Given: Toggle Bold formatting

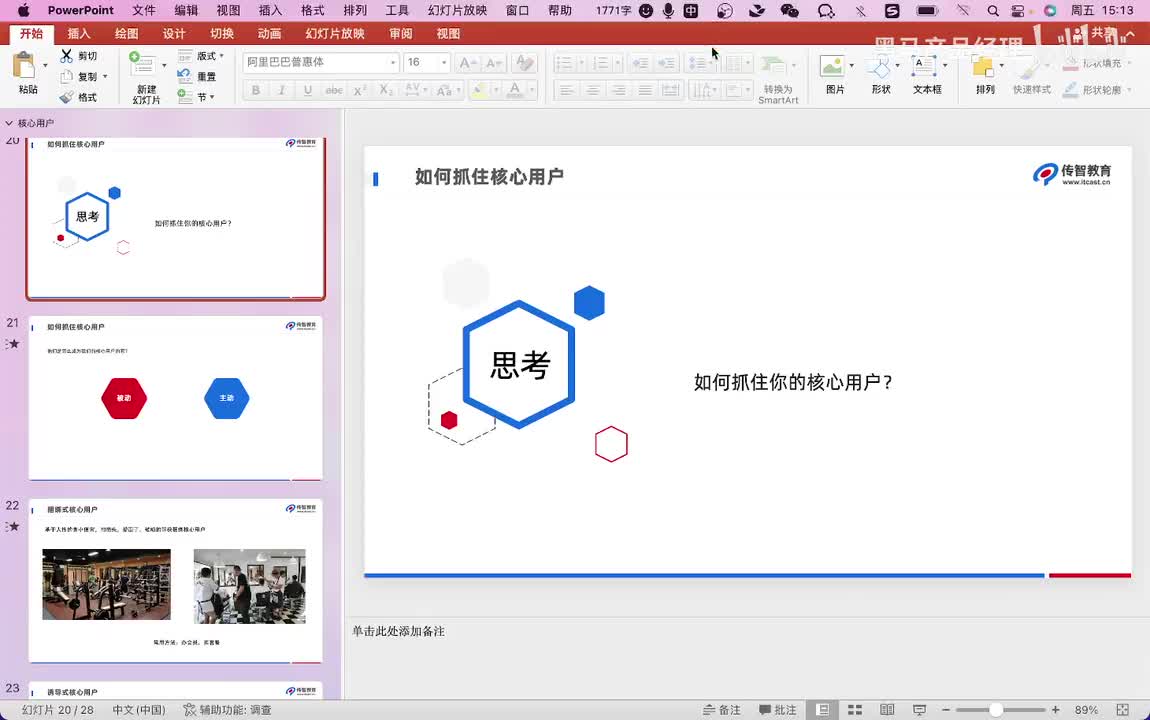Looking at the screenshot, I should pyautogui.click(x=255, y=90).
